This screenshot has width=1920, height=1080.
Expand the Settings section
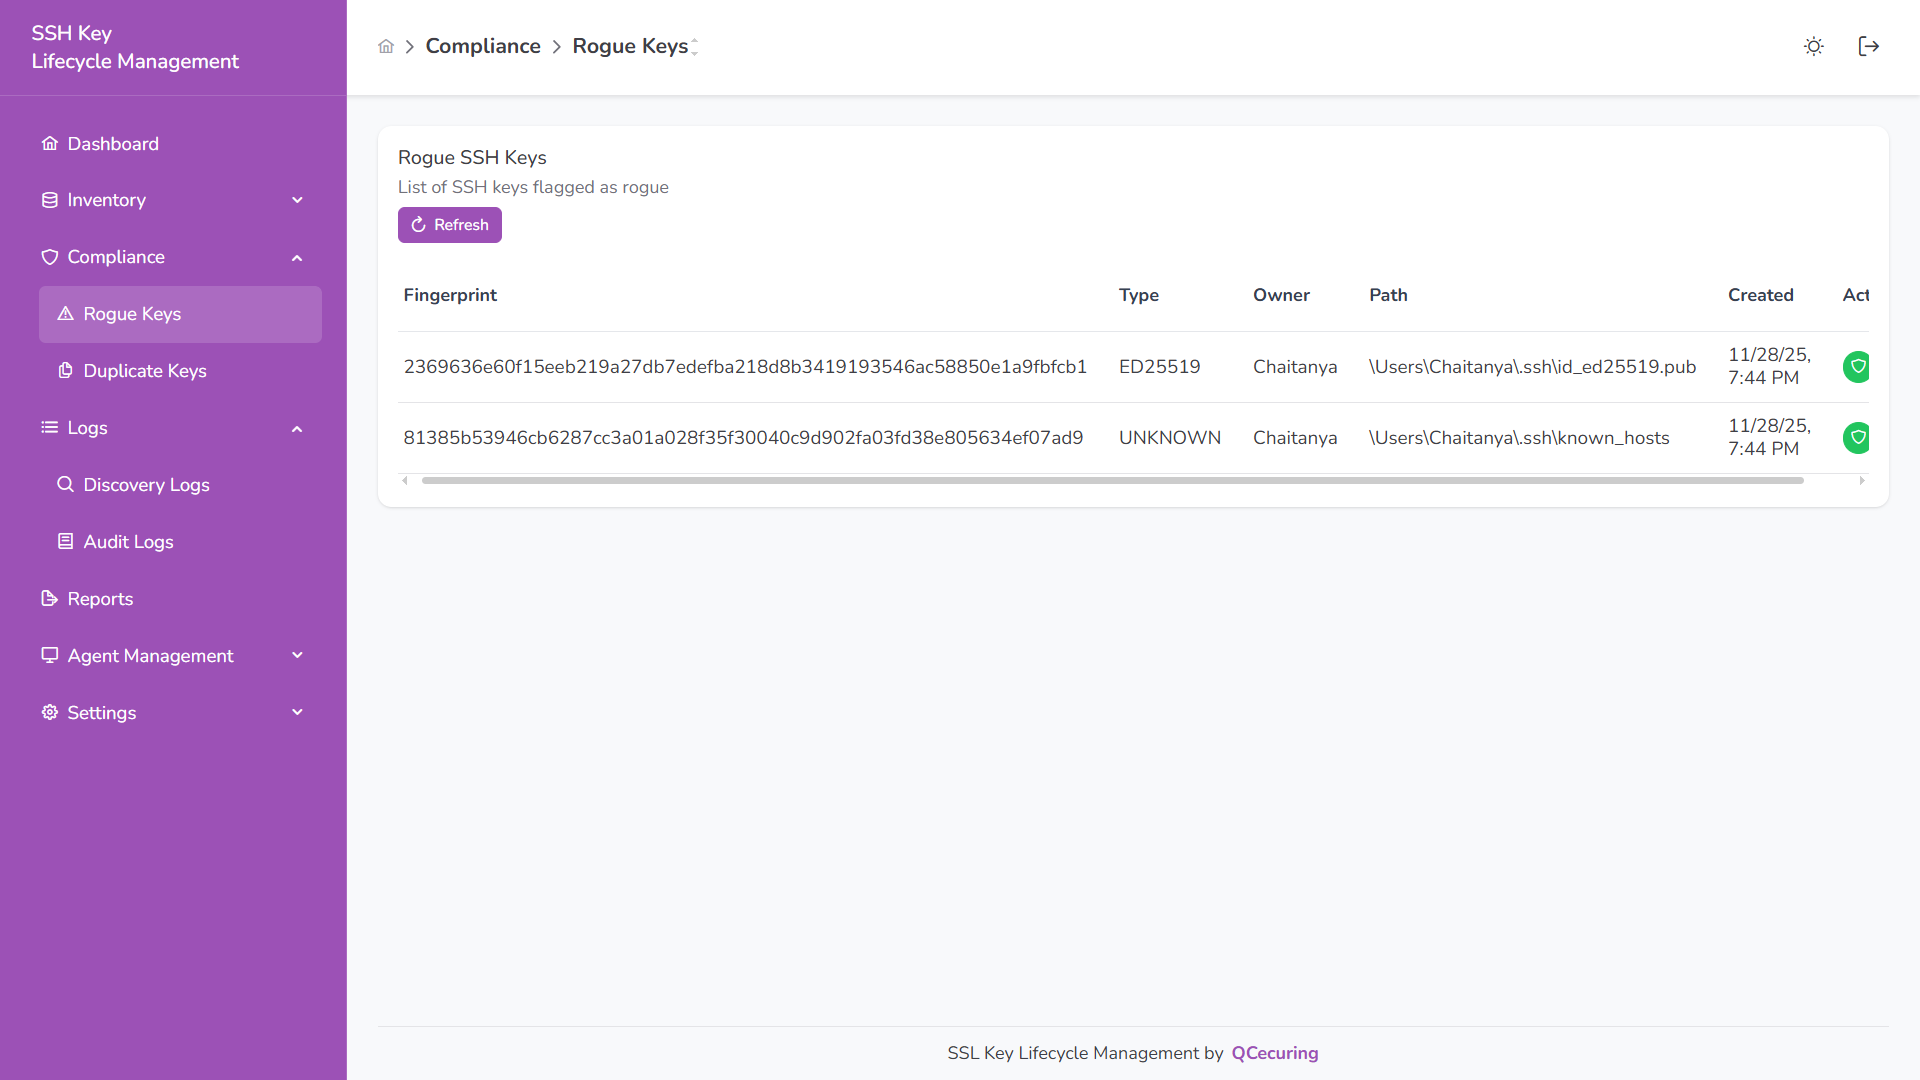pos(297,712)
